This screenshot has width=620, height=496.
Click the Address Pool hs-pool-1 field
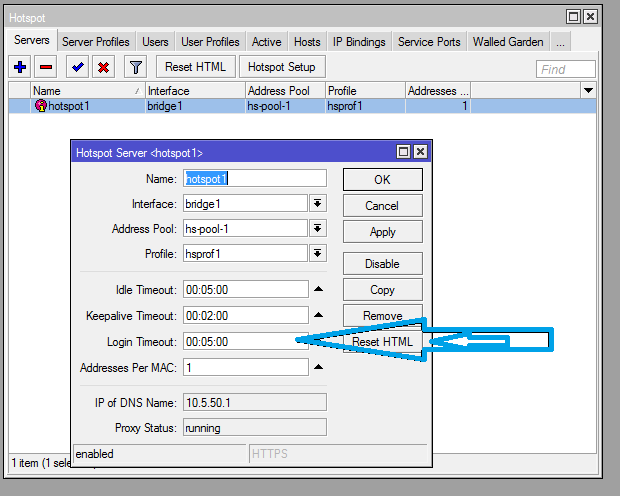tap(245, 228)
